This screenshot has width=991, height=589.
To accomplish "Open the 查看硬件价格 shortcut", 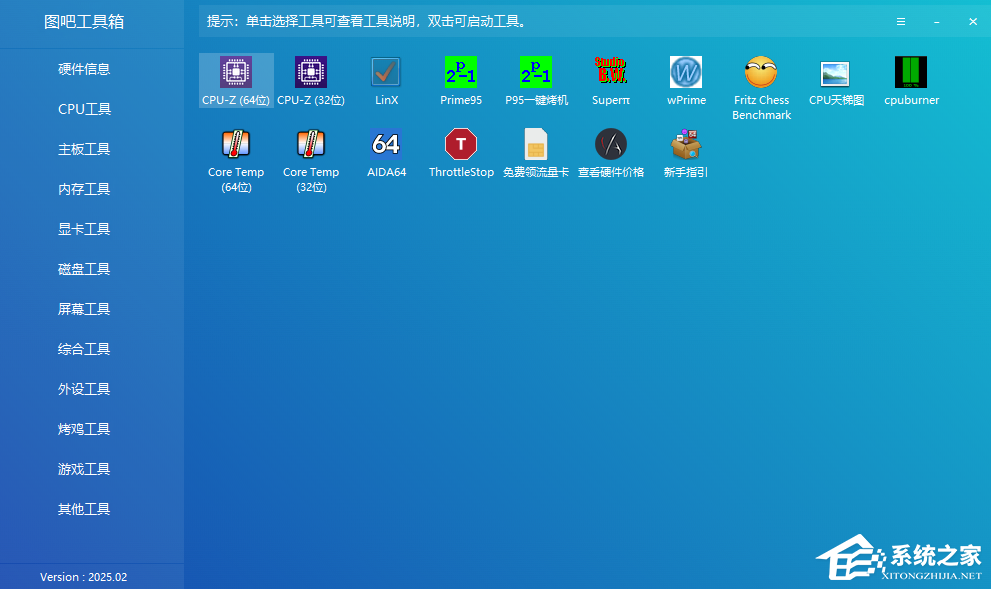I will coord(611,145).
